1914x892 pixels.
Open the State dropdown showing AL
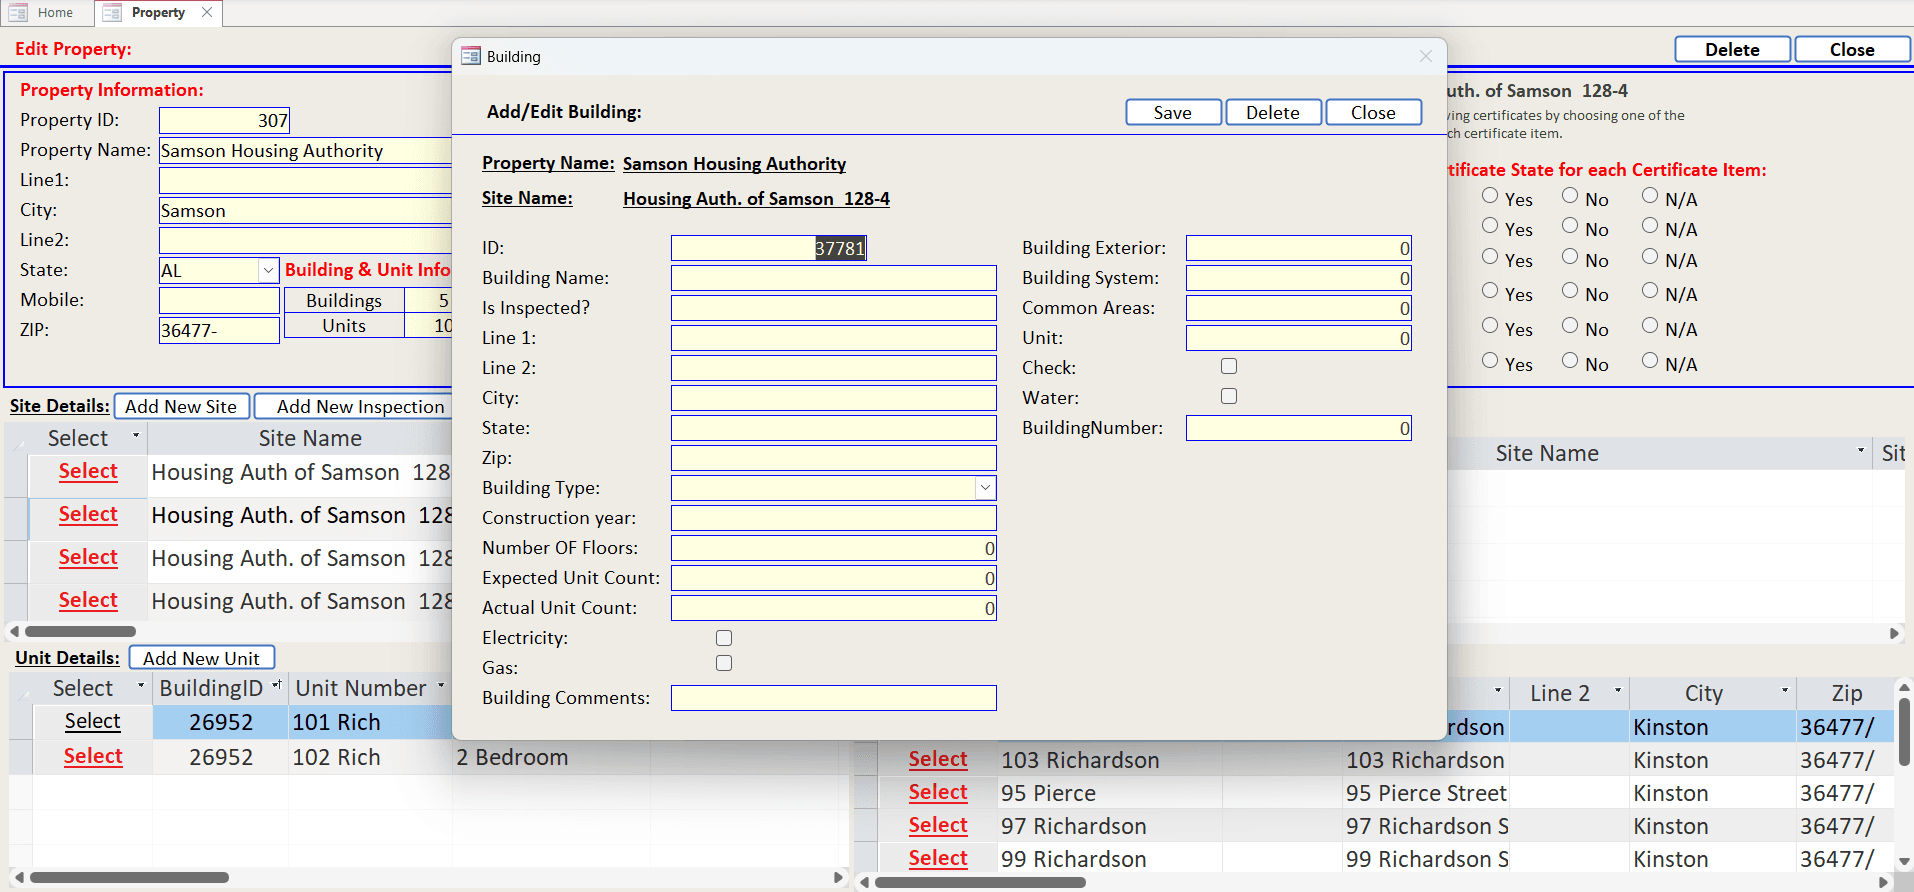click(x=268, y=271)
